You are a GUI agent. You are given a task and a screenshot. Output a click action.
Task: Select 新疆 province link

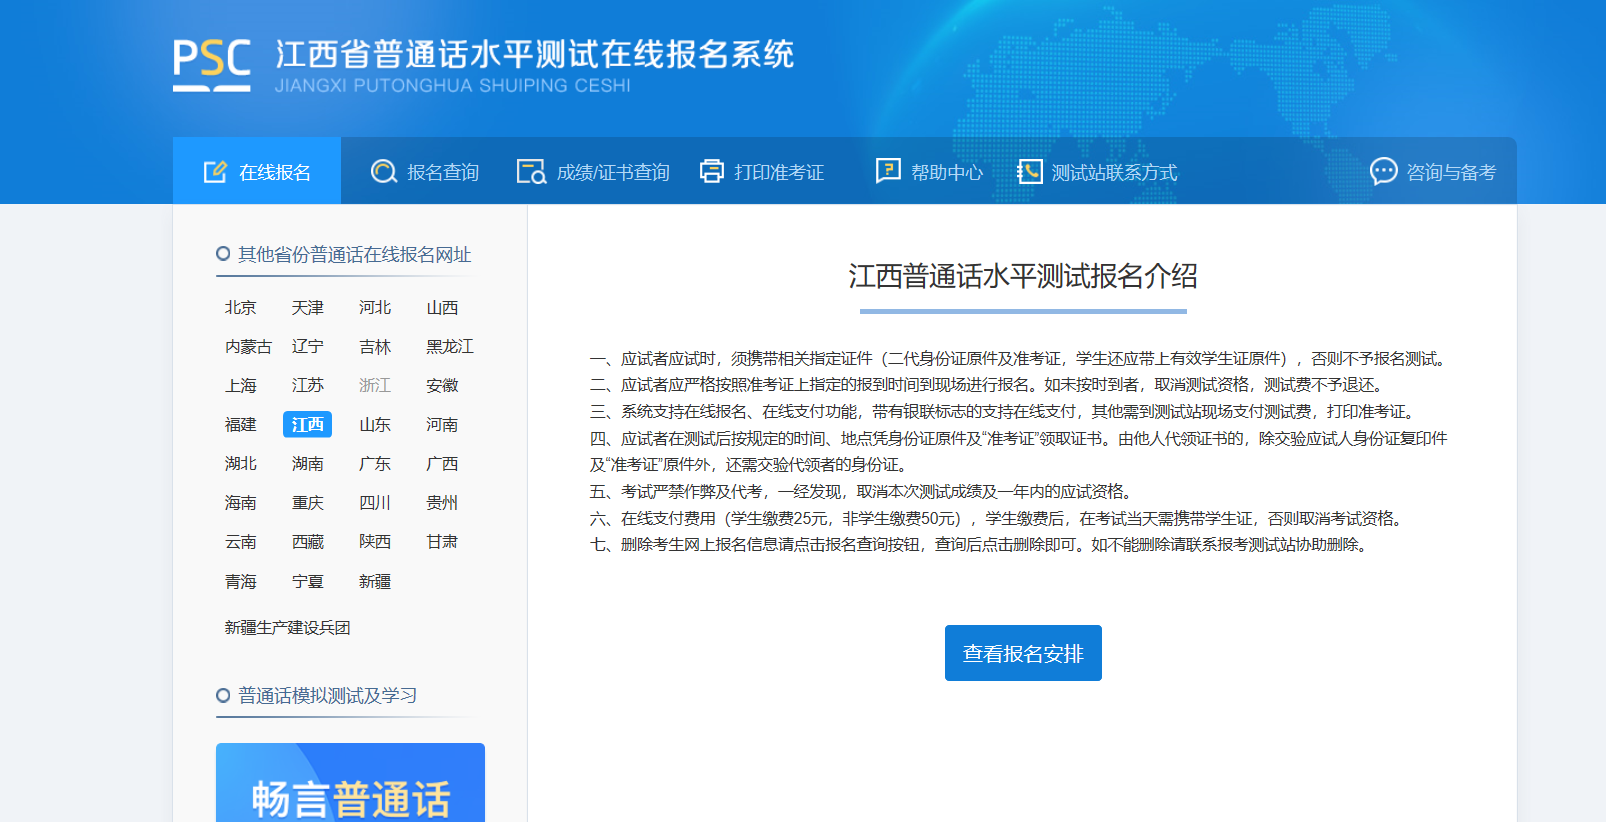pyautogui.click(x=375, y=581)
